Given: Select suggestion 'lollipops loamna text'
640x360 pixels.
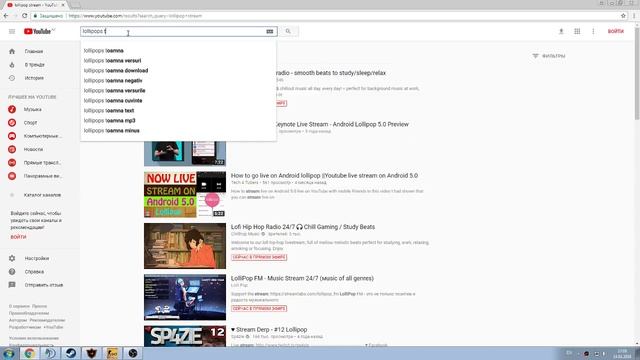Looking at the screenshot, I should click(x=178, y=111).
